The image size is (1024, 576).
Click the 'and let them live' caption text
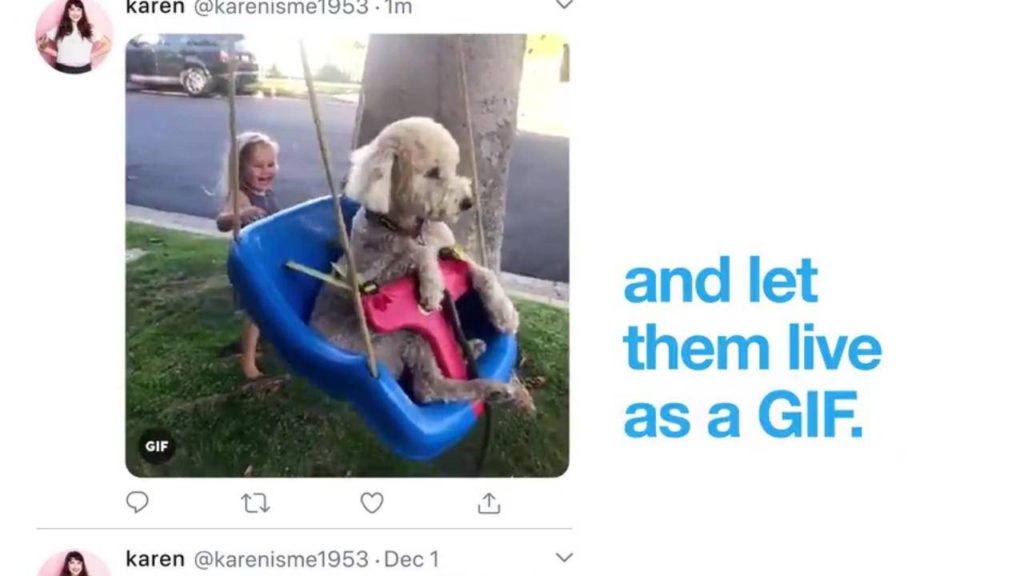[752, 315]
